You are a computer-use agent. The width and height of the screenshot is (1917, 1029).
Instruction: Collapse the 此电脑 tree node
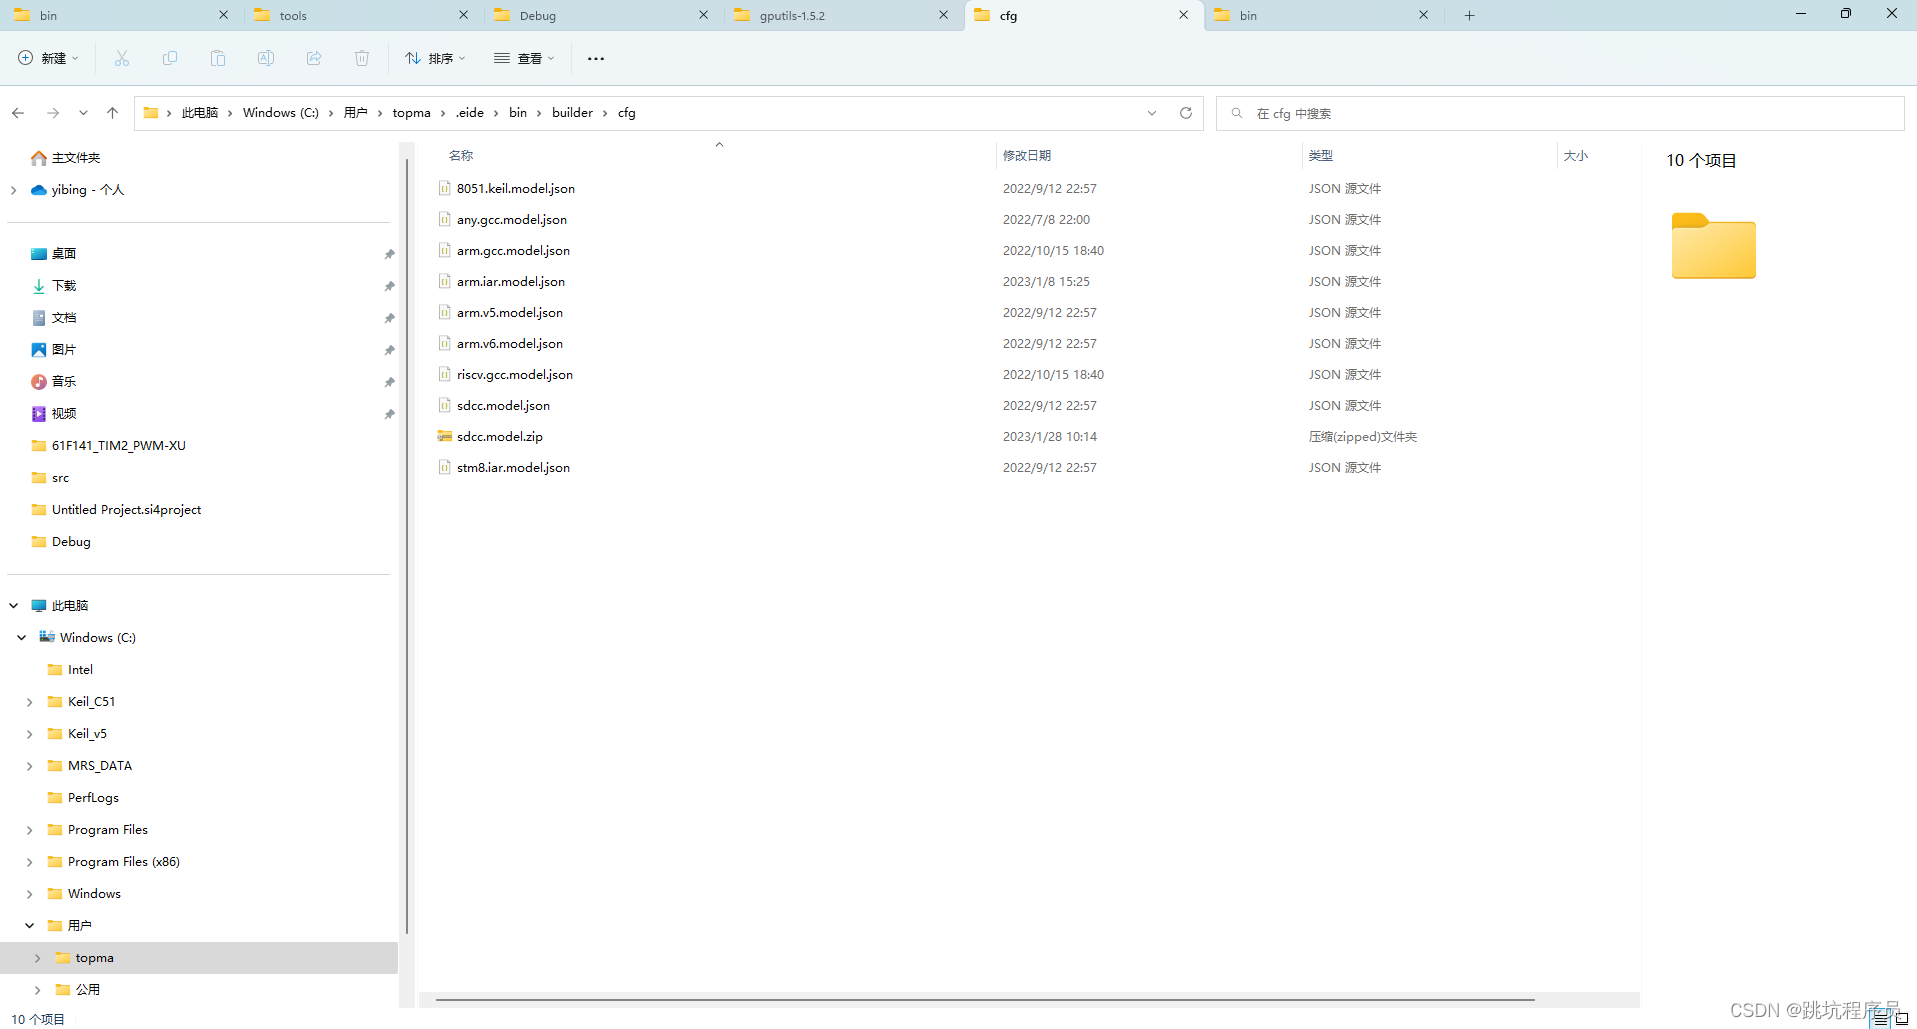click(13, 606)
